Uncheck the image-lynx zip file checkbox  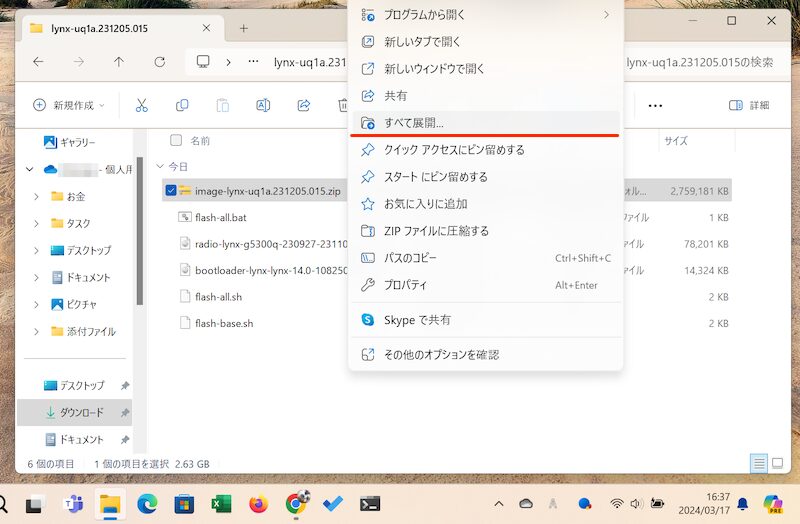(x=171, y=190)
